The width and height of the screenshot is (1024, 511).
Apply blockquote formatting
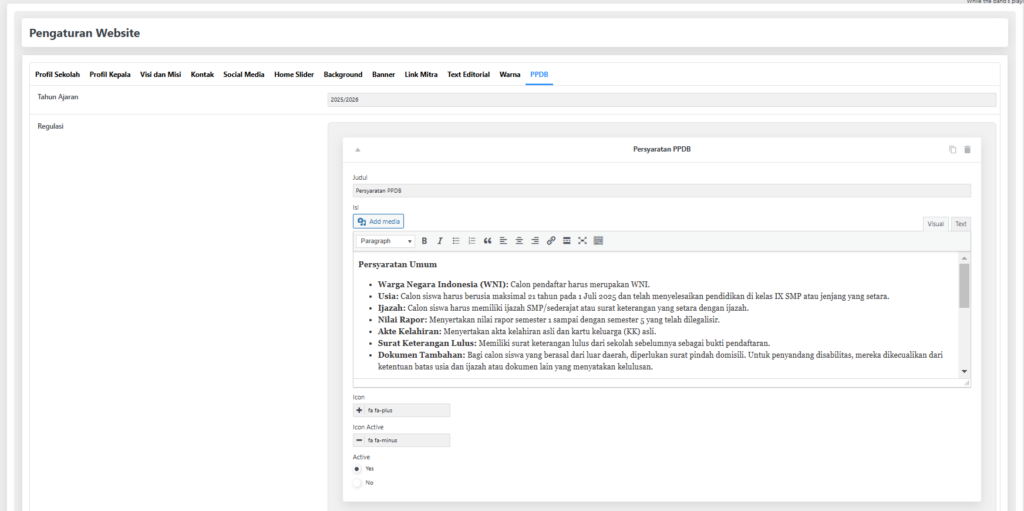[488, 241]
